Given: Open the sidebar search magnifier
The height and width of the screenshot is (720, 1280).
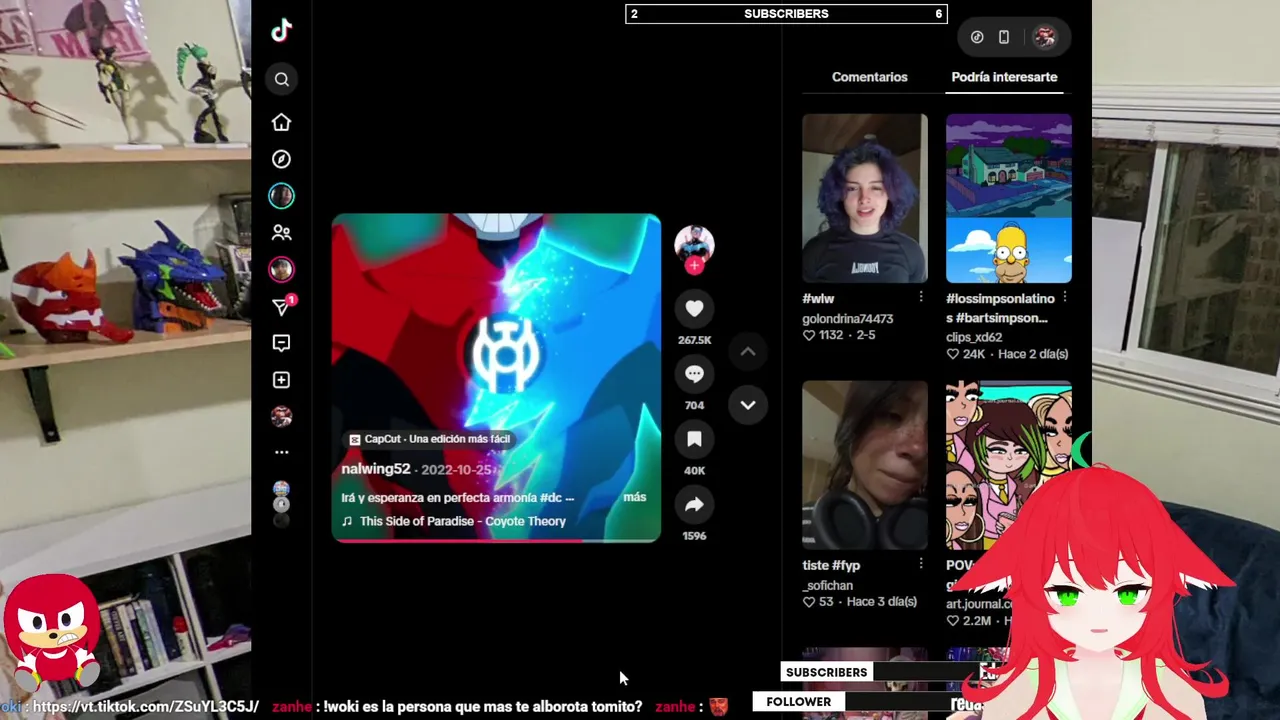Looking at the screenshot, I should point(282,79).
